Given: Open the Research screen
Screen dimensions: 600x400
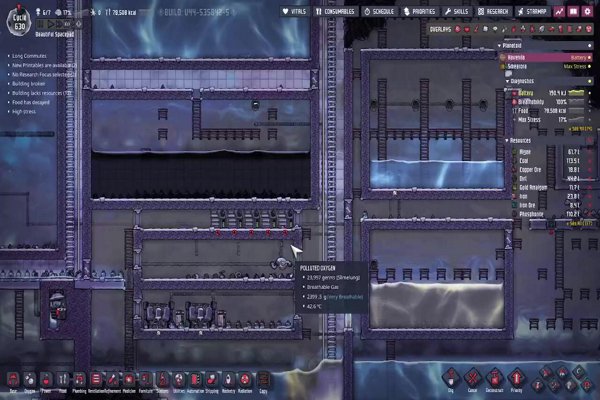Looking at the screenshot, I should pos(493,11).
